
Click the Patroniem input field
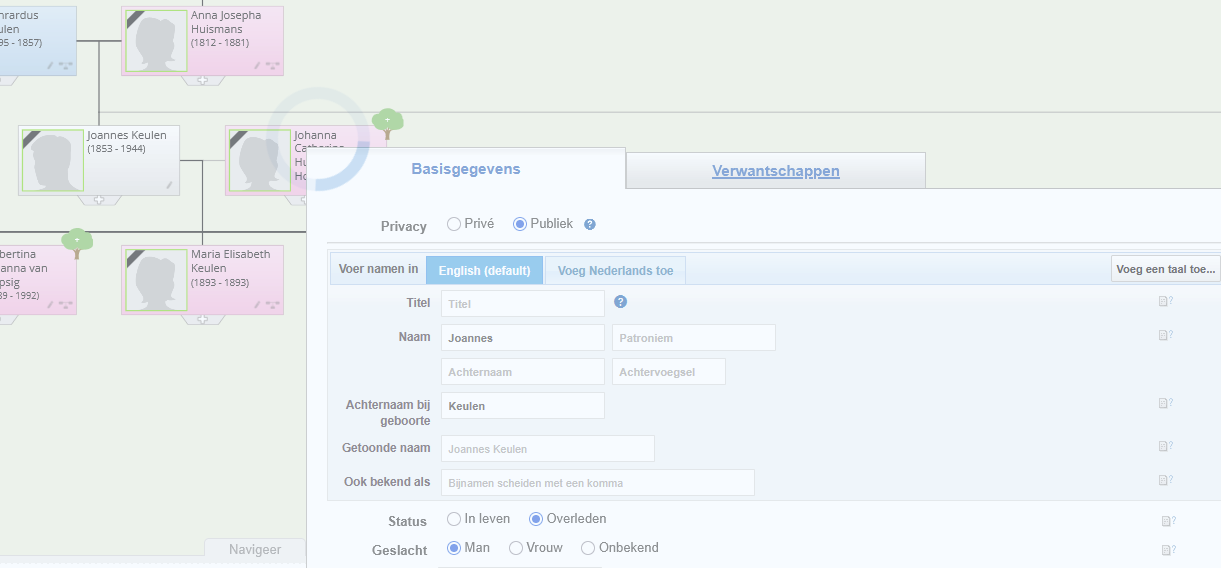click(693, 338)
